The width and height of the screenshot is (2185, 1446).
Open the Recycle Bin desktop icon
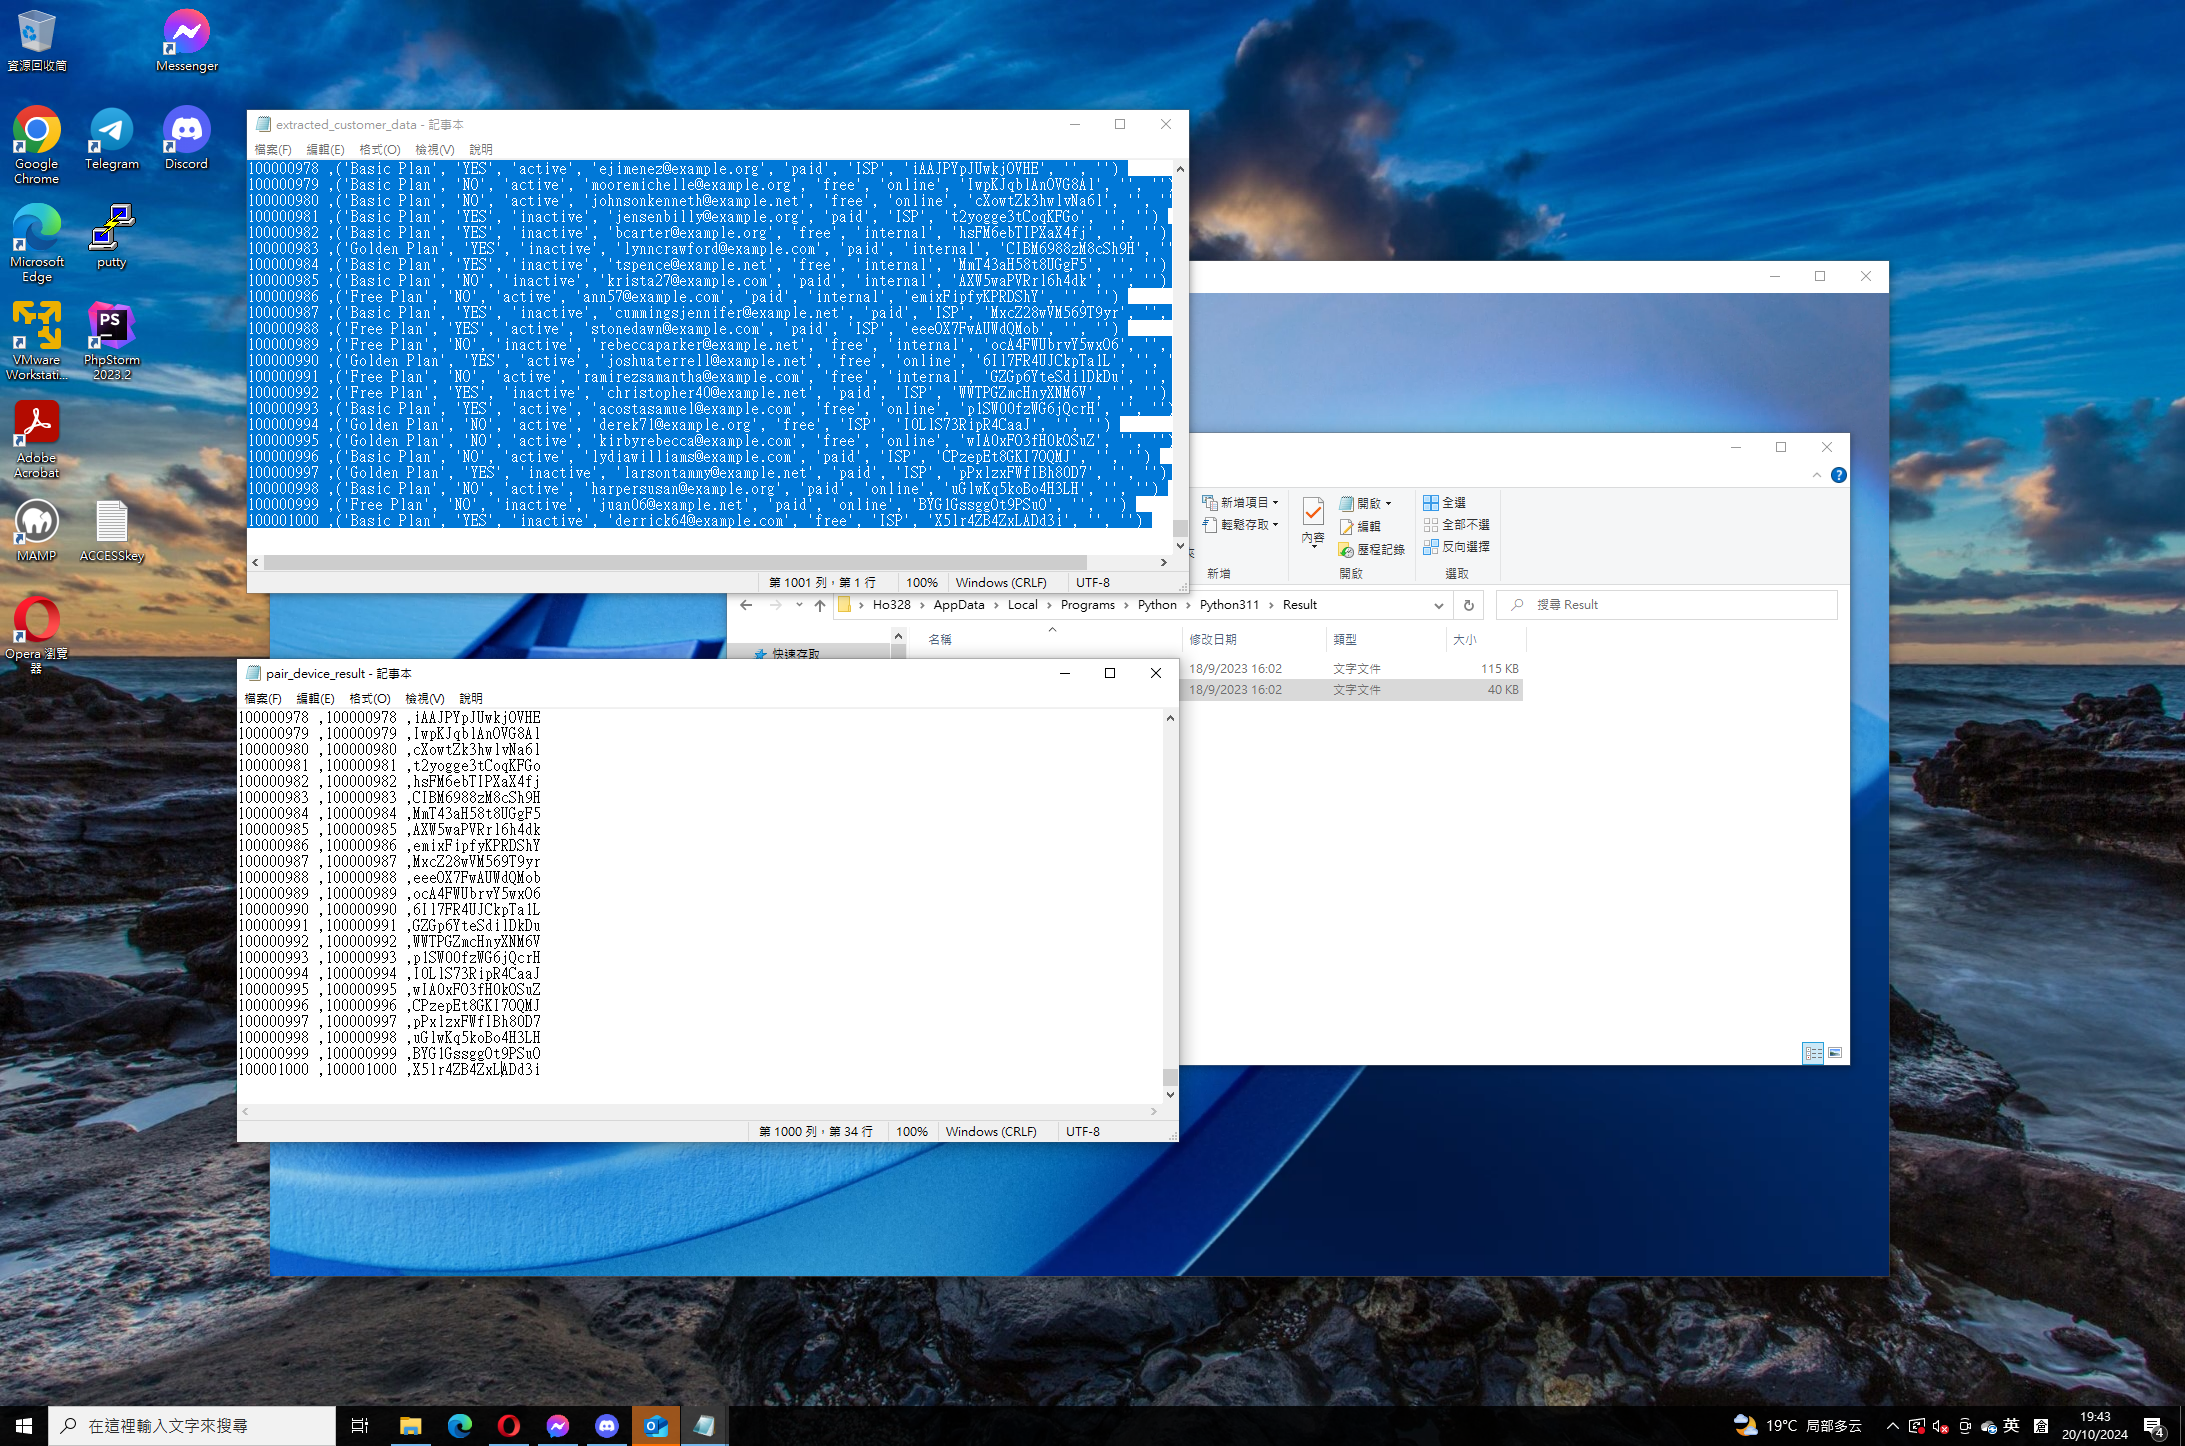[36, 40]
